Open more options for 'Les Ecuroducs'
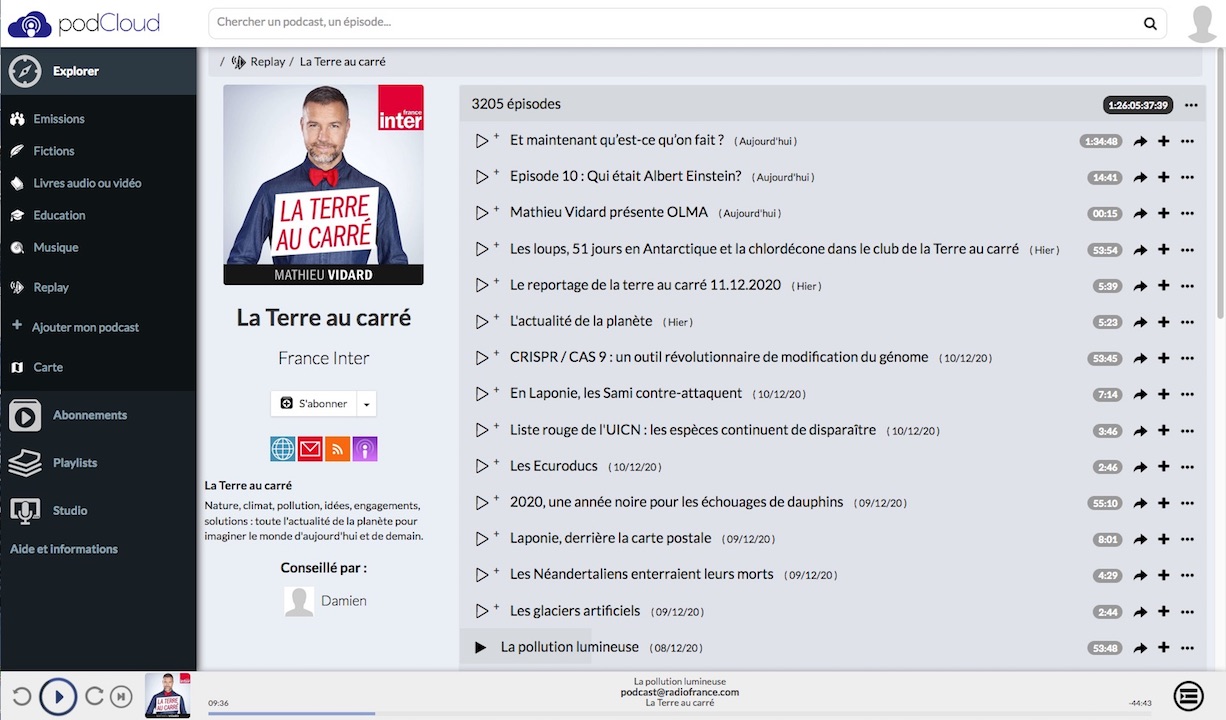Screen dimensions: 1226x720 [1187, 467]
